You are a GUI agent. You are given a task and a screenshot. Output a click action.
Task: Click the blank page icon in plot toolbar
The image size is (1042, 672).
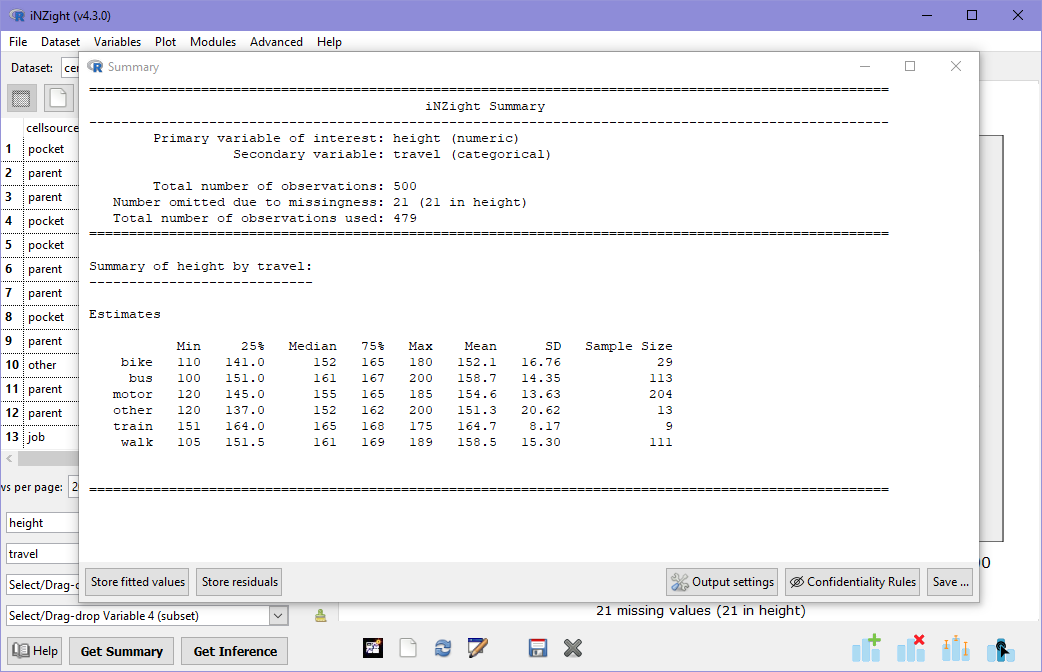point(407,648)
